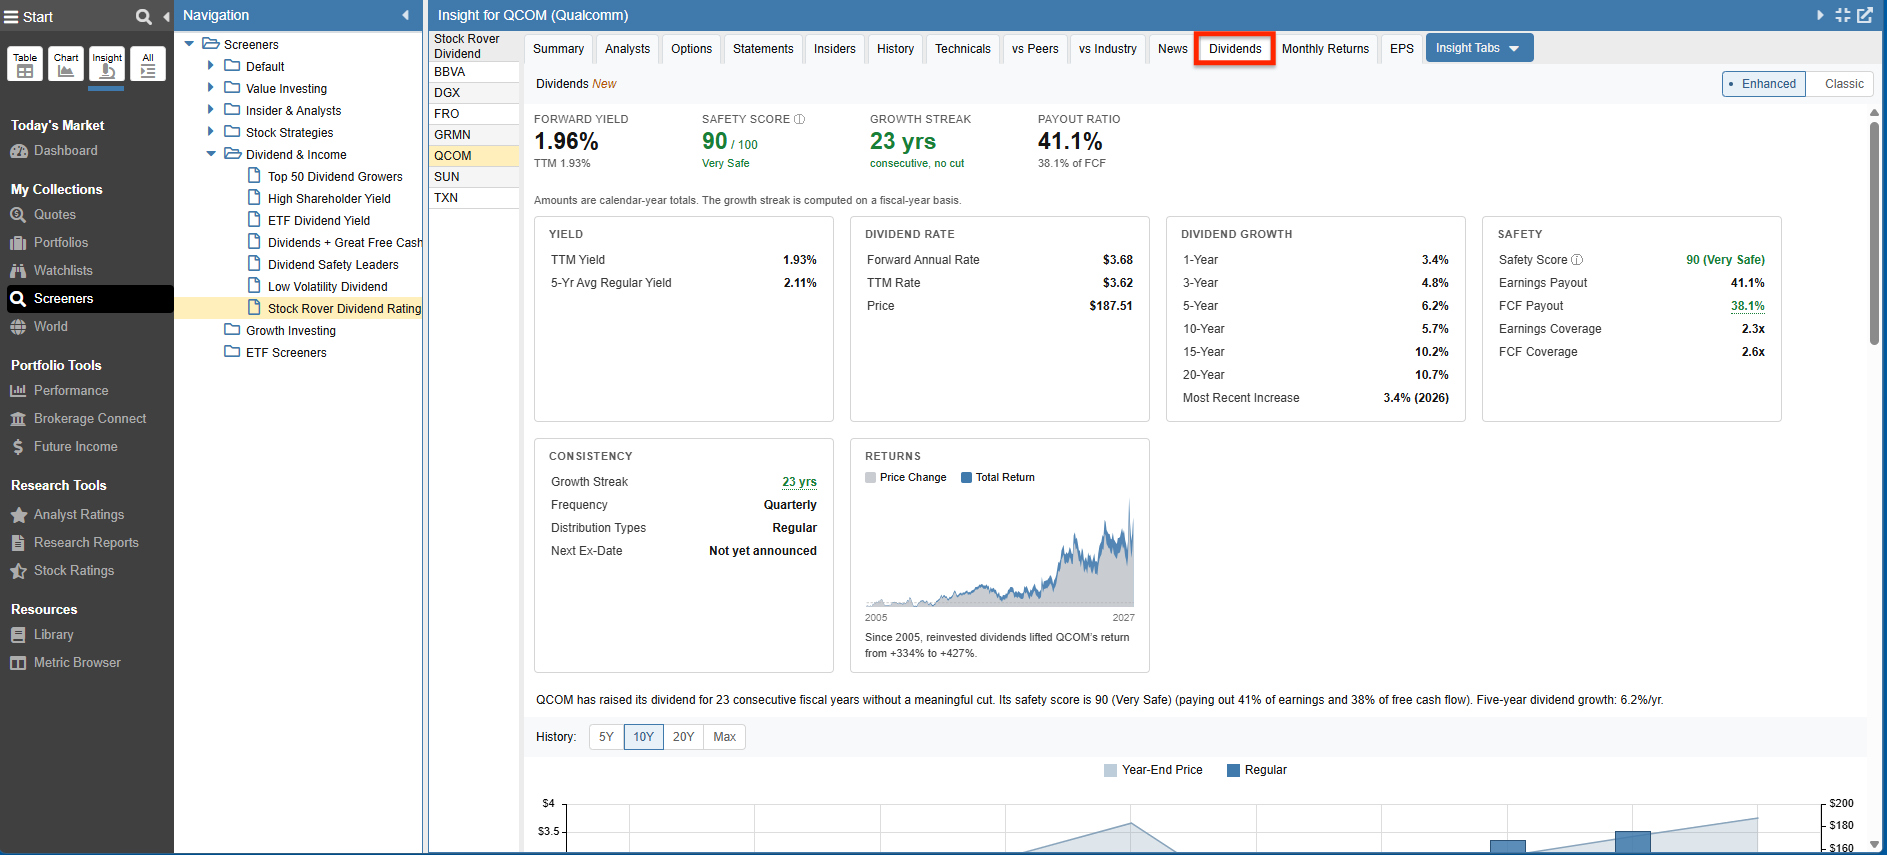Open Top 50 Dividend Growers screener
Viewport: 1887px width, 855px height.
pos(335,177)
